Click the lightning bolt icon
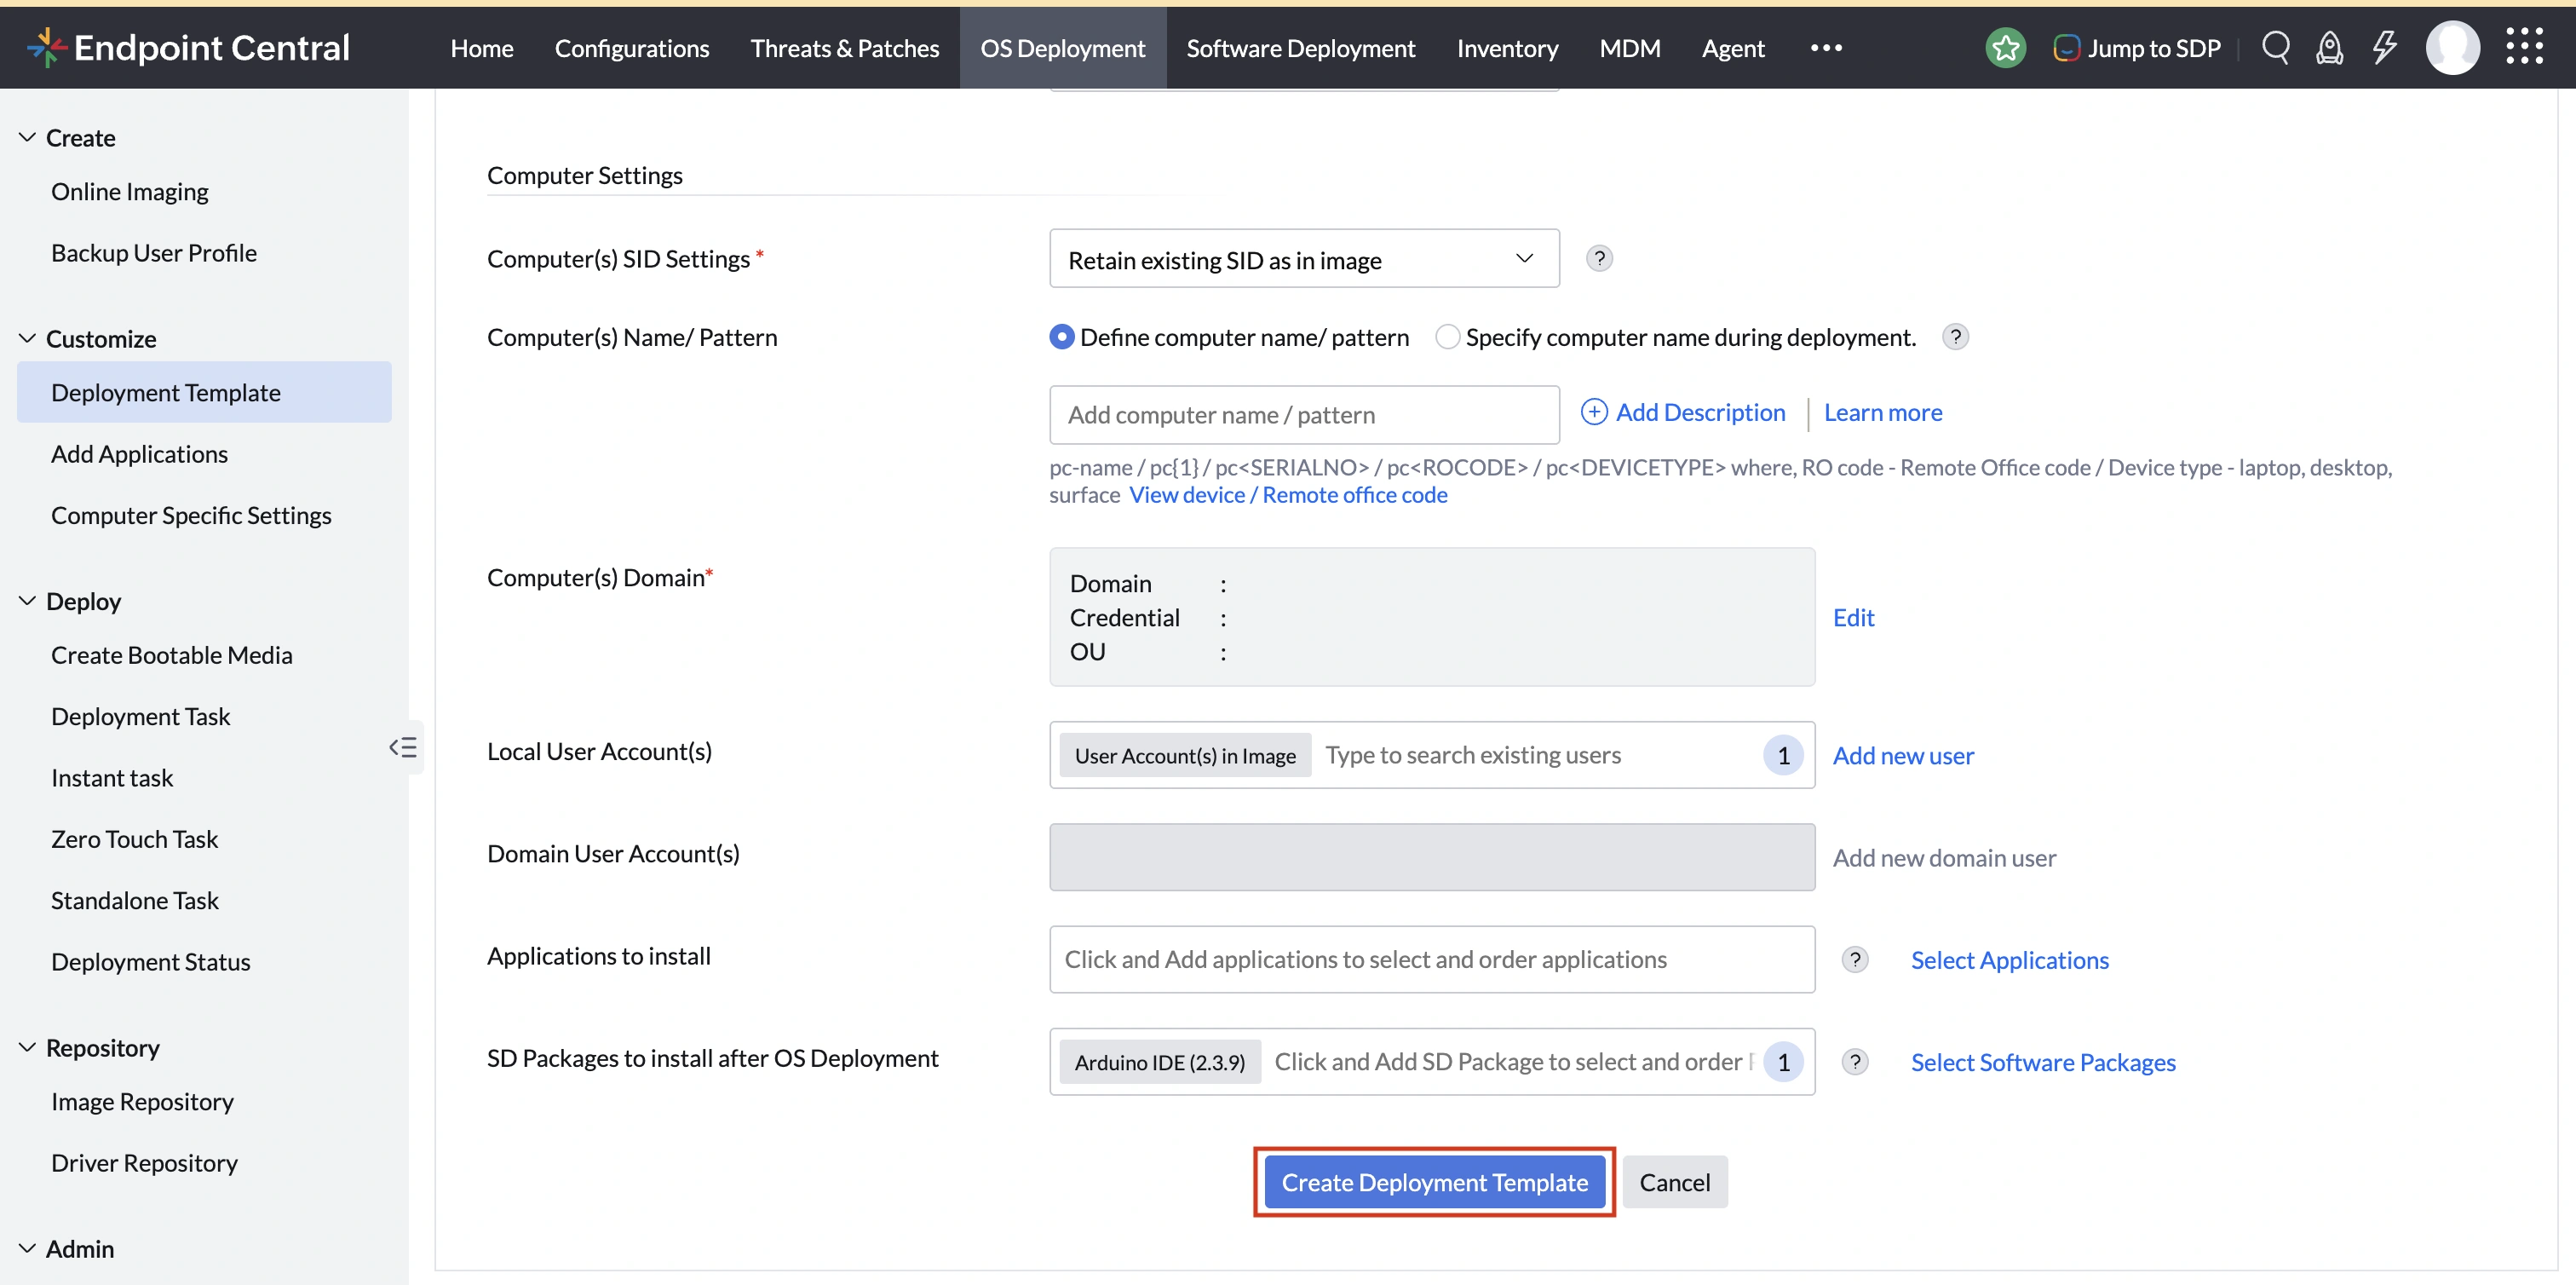This screenshot has width=2576, height=1285. pos(2385,47)
